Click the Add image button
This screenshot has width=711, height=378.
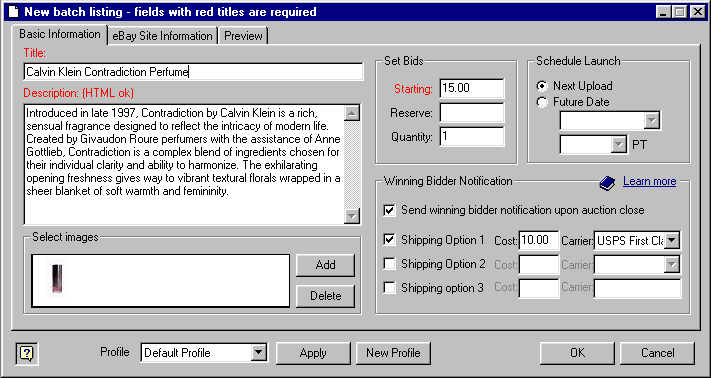coord(325,265)
